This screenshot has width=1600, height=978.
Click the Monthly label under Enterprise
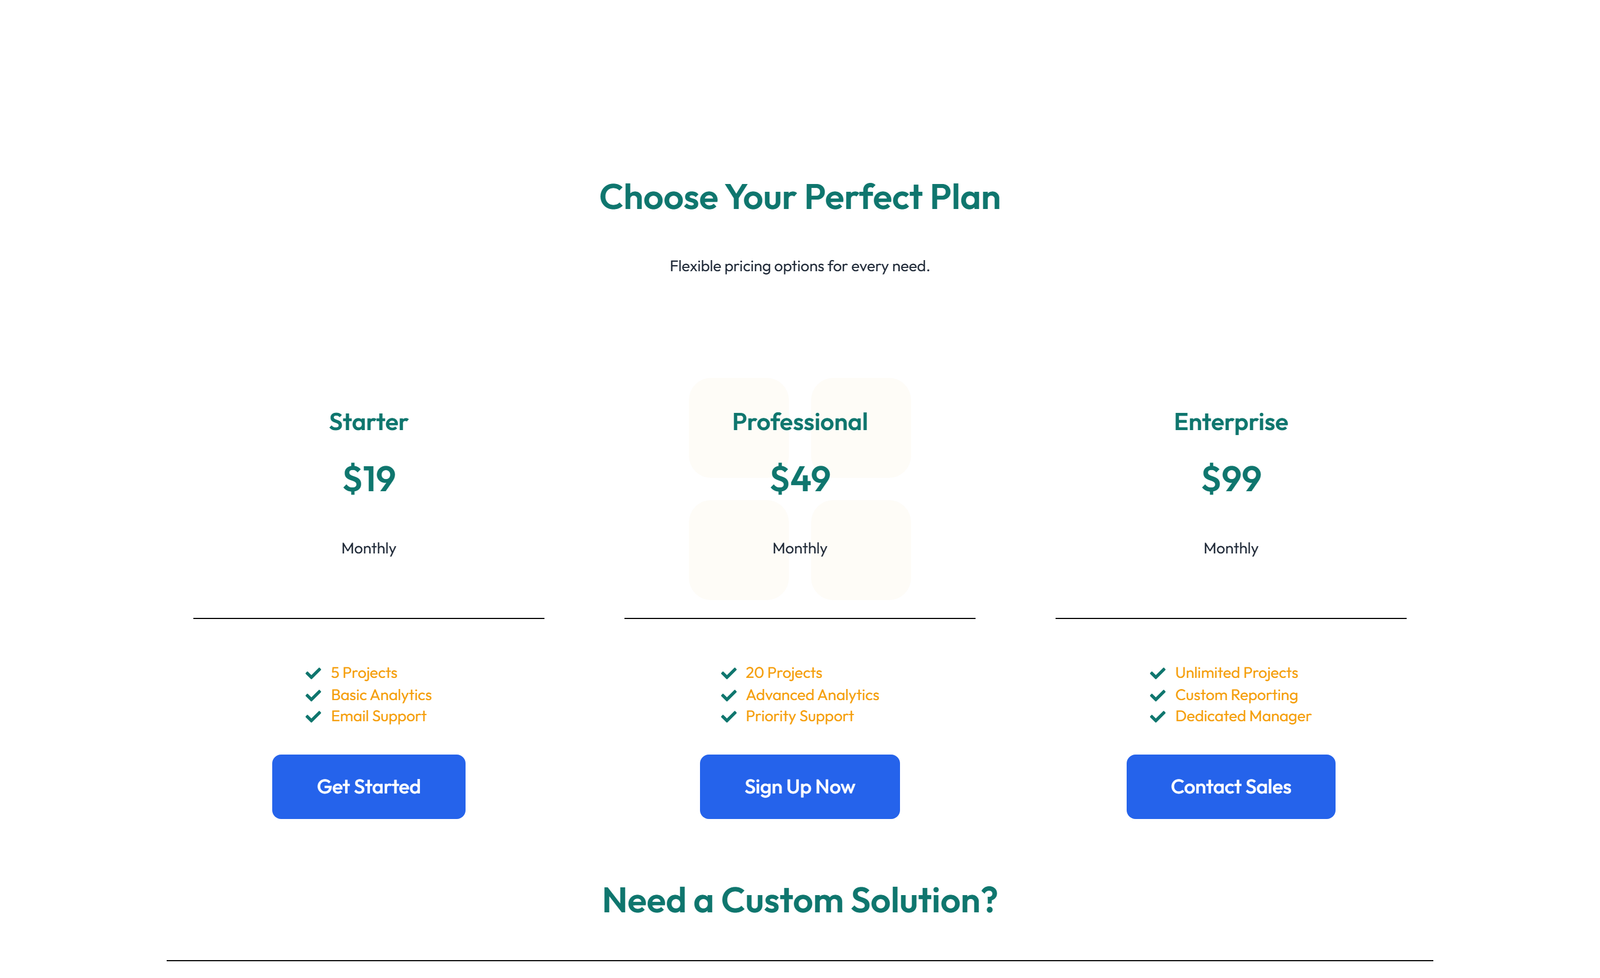pos(1231,548)
